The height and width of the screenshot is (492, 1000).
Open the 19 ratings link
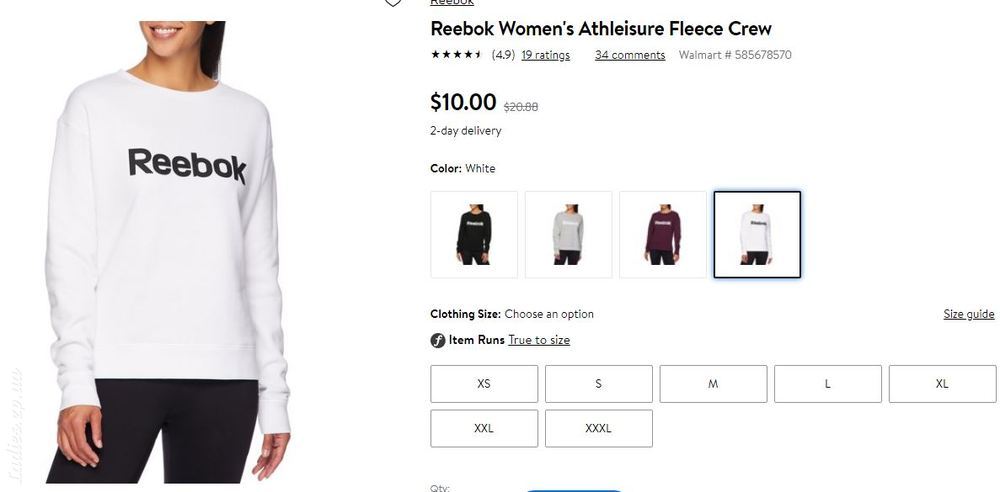[x=546, y=55]
